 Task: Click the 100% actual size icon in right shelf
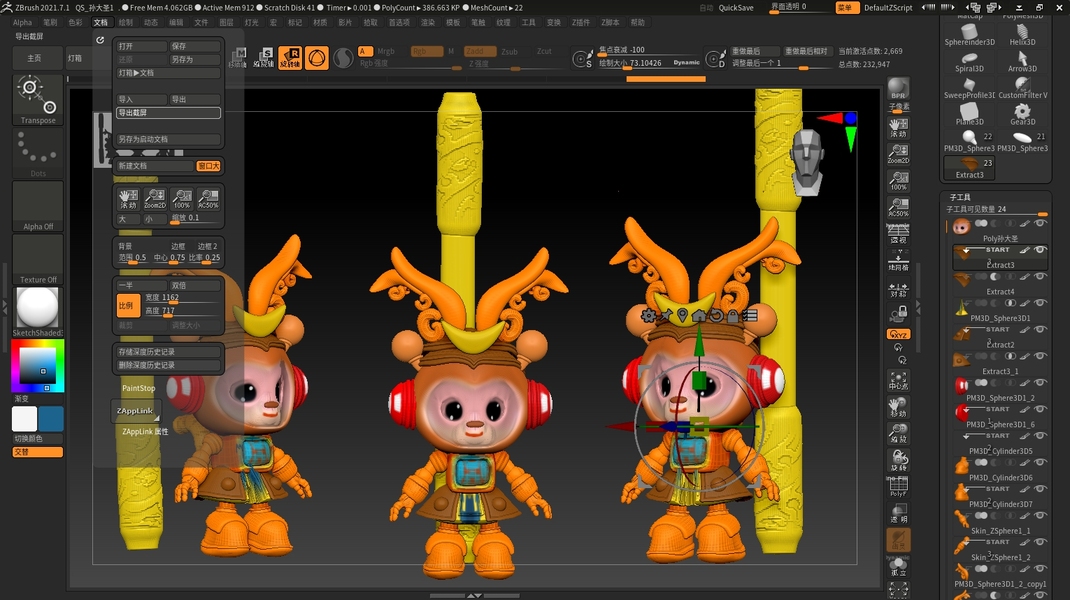click(x=898, y=180)
